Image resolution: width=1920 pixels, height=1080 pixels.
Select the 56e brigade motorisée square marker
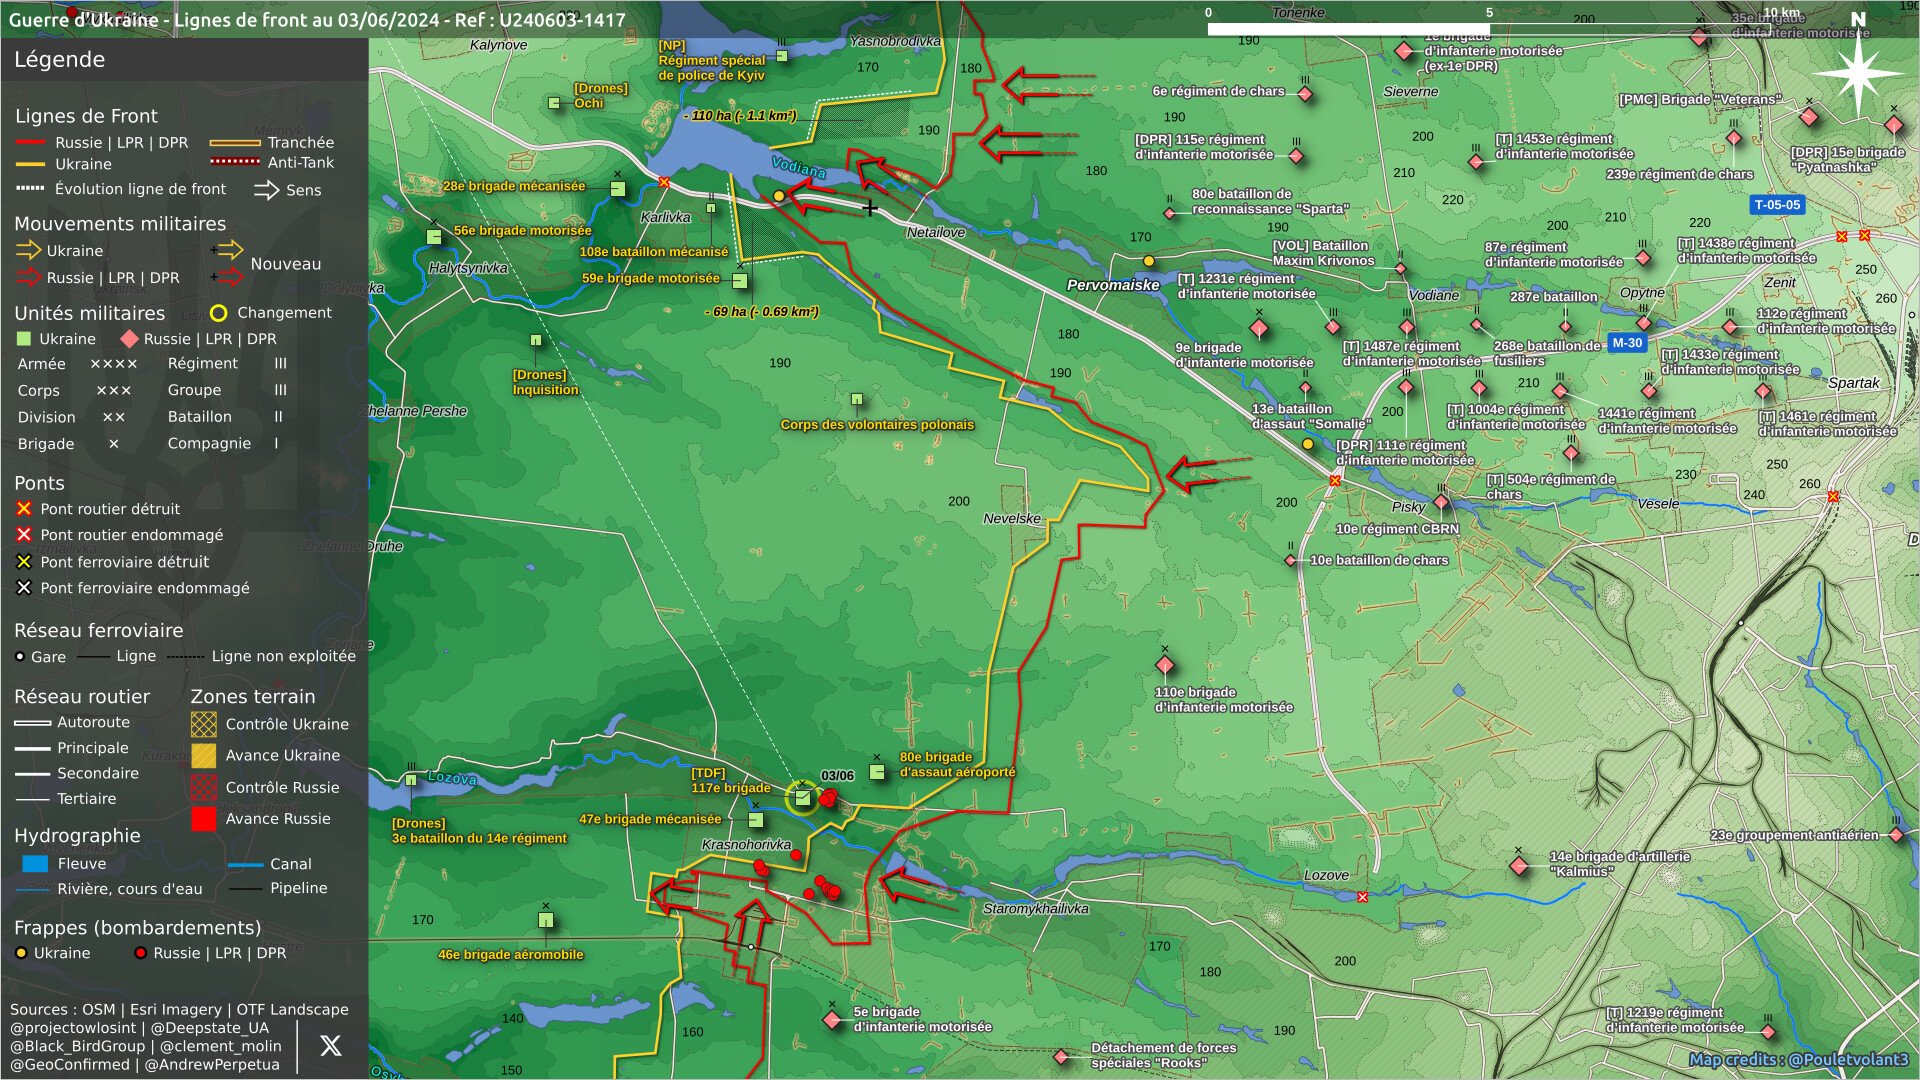434,237
